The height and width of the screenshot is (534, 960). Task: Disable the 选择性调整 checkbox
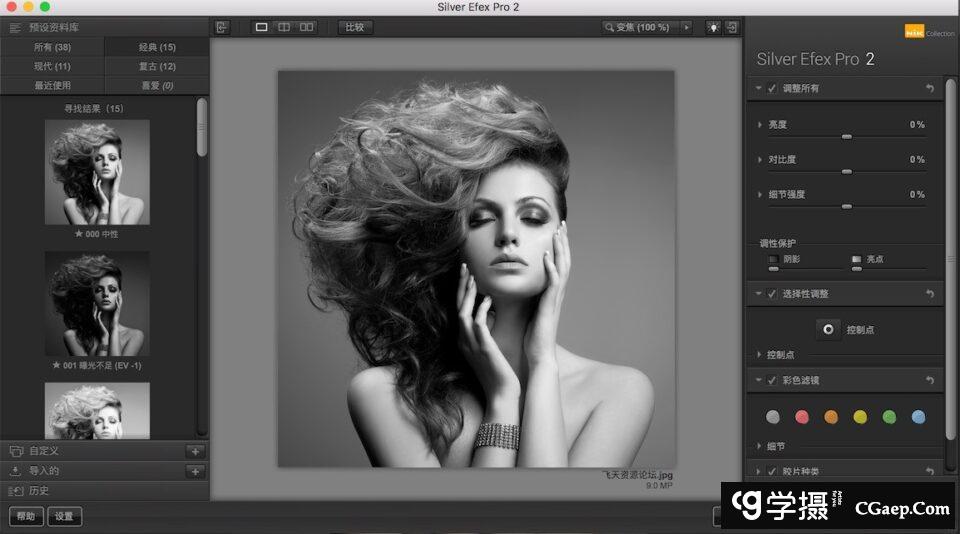(x=772, y=294)
